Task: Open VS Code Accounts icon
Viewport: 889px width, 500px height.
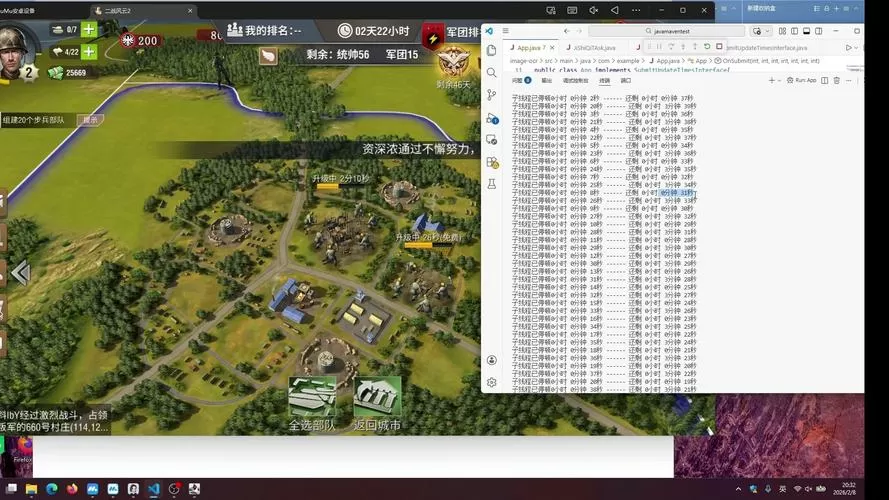Action: pyautogui.click(x=492, y=360)
